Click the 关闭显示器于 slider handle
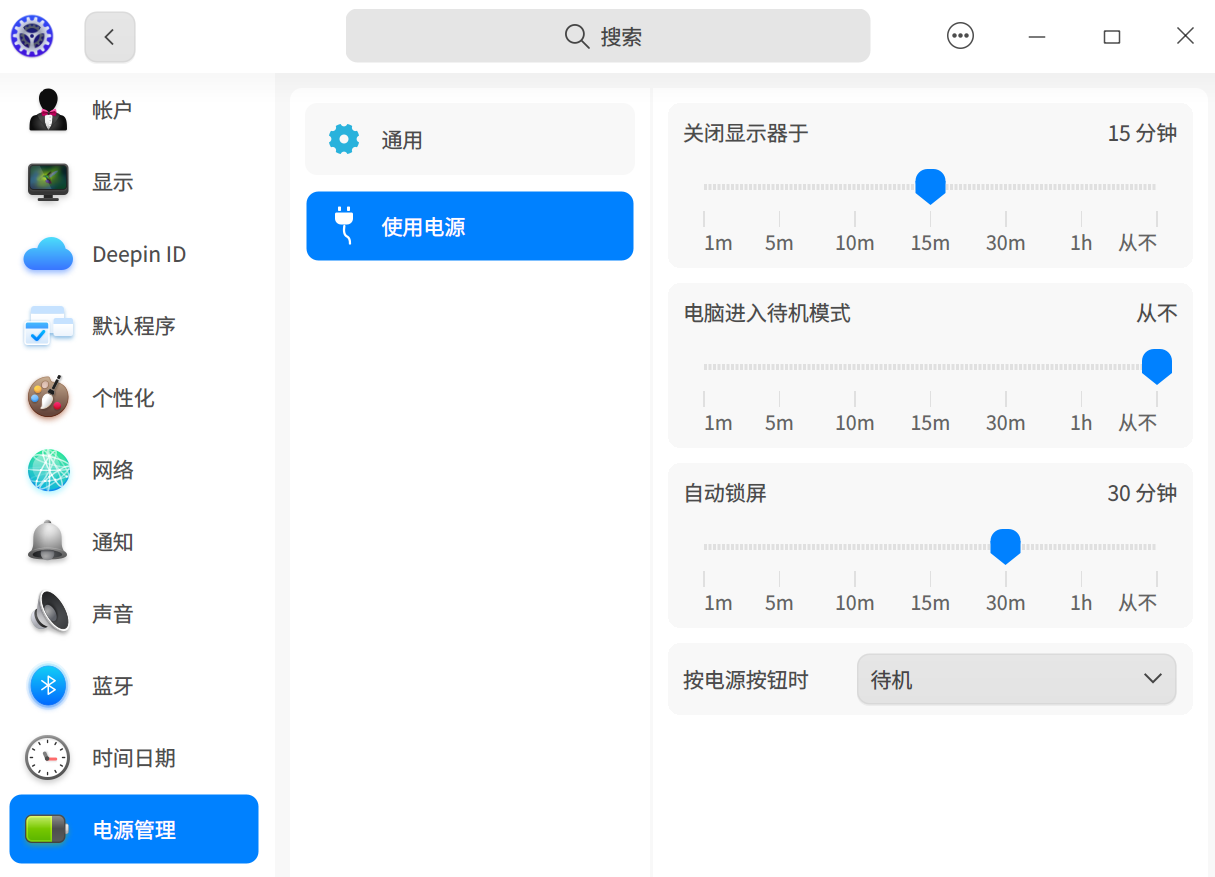Screen dimensions: 1215x877 pyautogui.click(x=930, y=186)
